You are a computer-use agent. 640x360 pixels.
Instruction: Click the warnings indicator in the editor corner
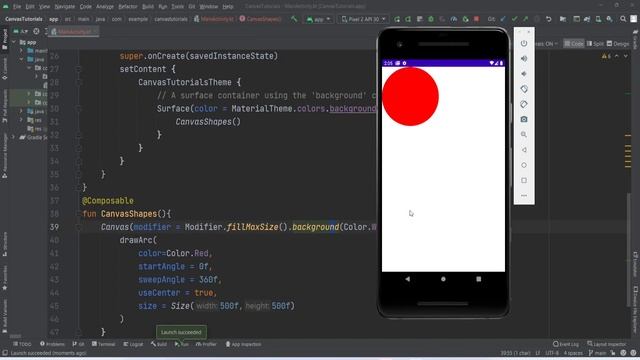tap(606, 56)
